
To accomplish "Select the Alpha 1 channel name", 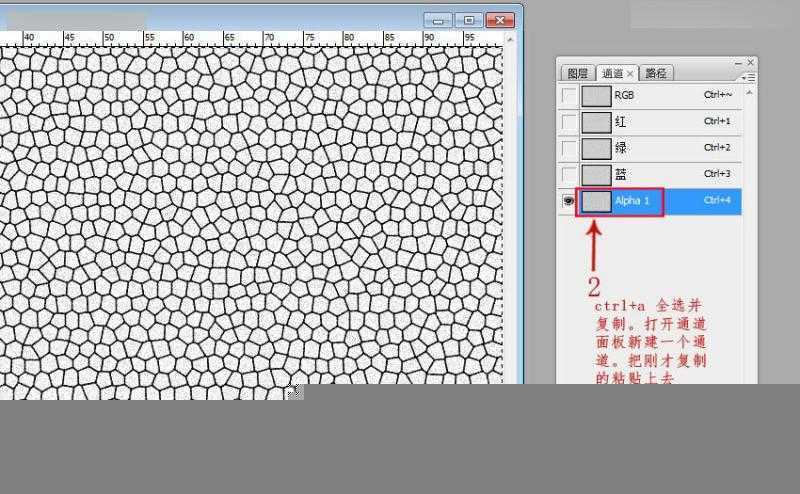I will (632, 201).
